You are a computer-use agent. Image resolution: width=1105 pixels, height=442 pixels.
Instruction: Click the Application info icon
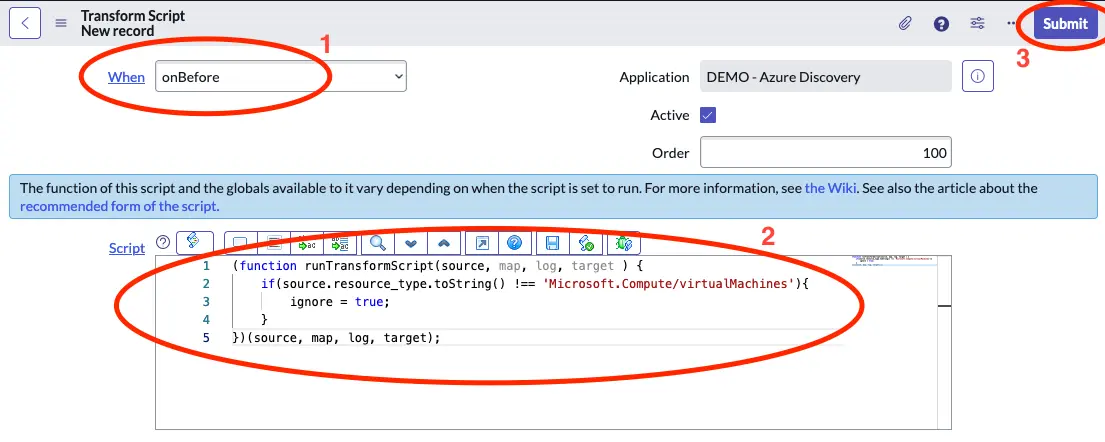tap(977, 77)
